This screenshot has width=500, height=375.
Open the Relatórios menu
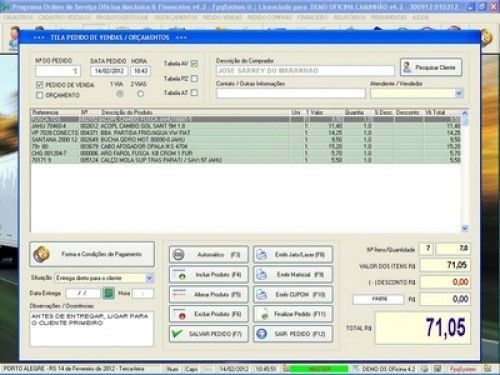349,17
